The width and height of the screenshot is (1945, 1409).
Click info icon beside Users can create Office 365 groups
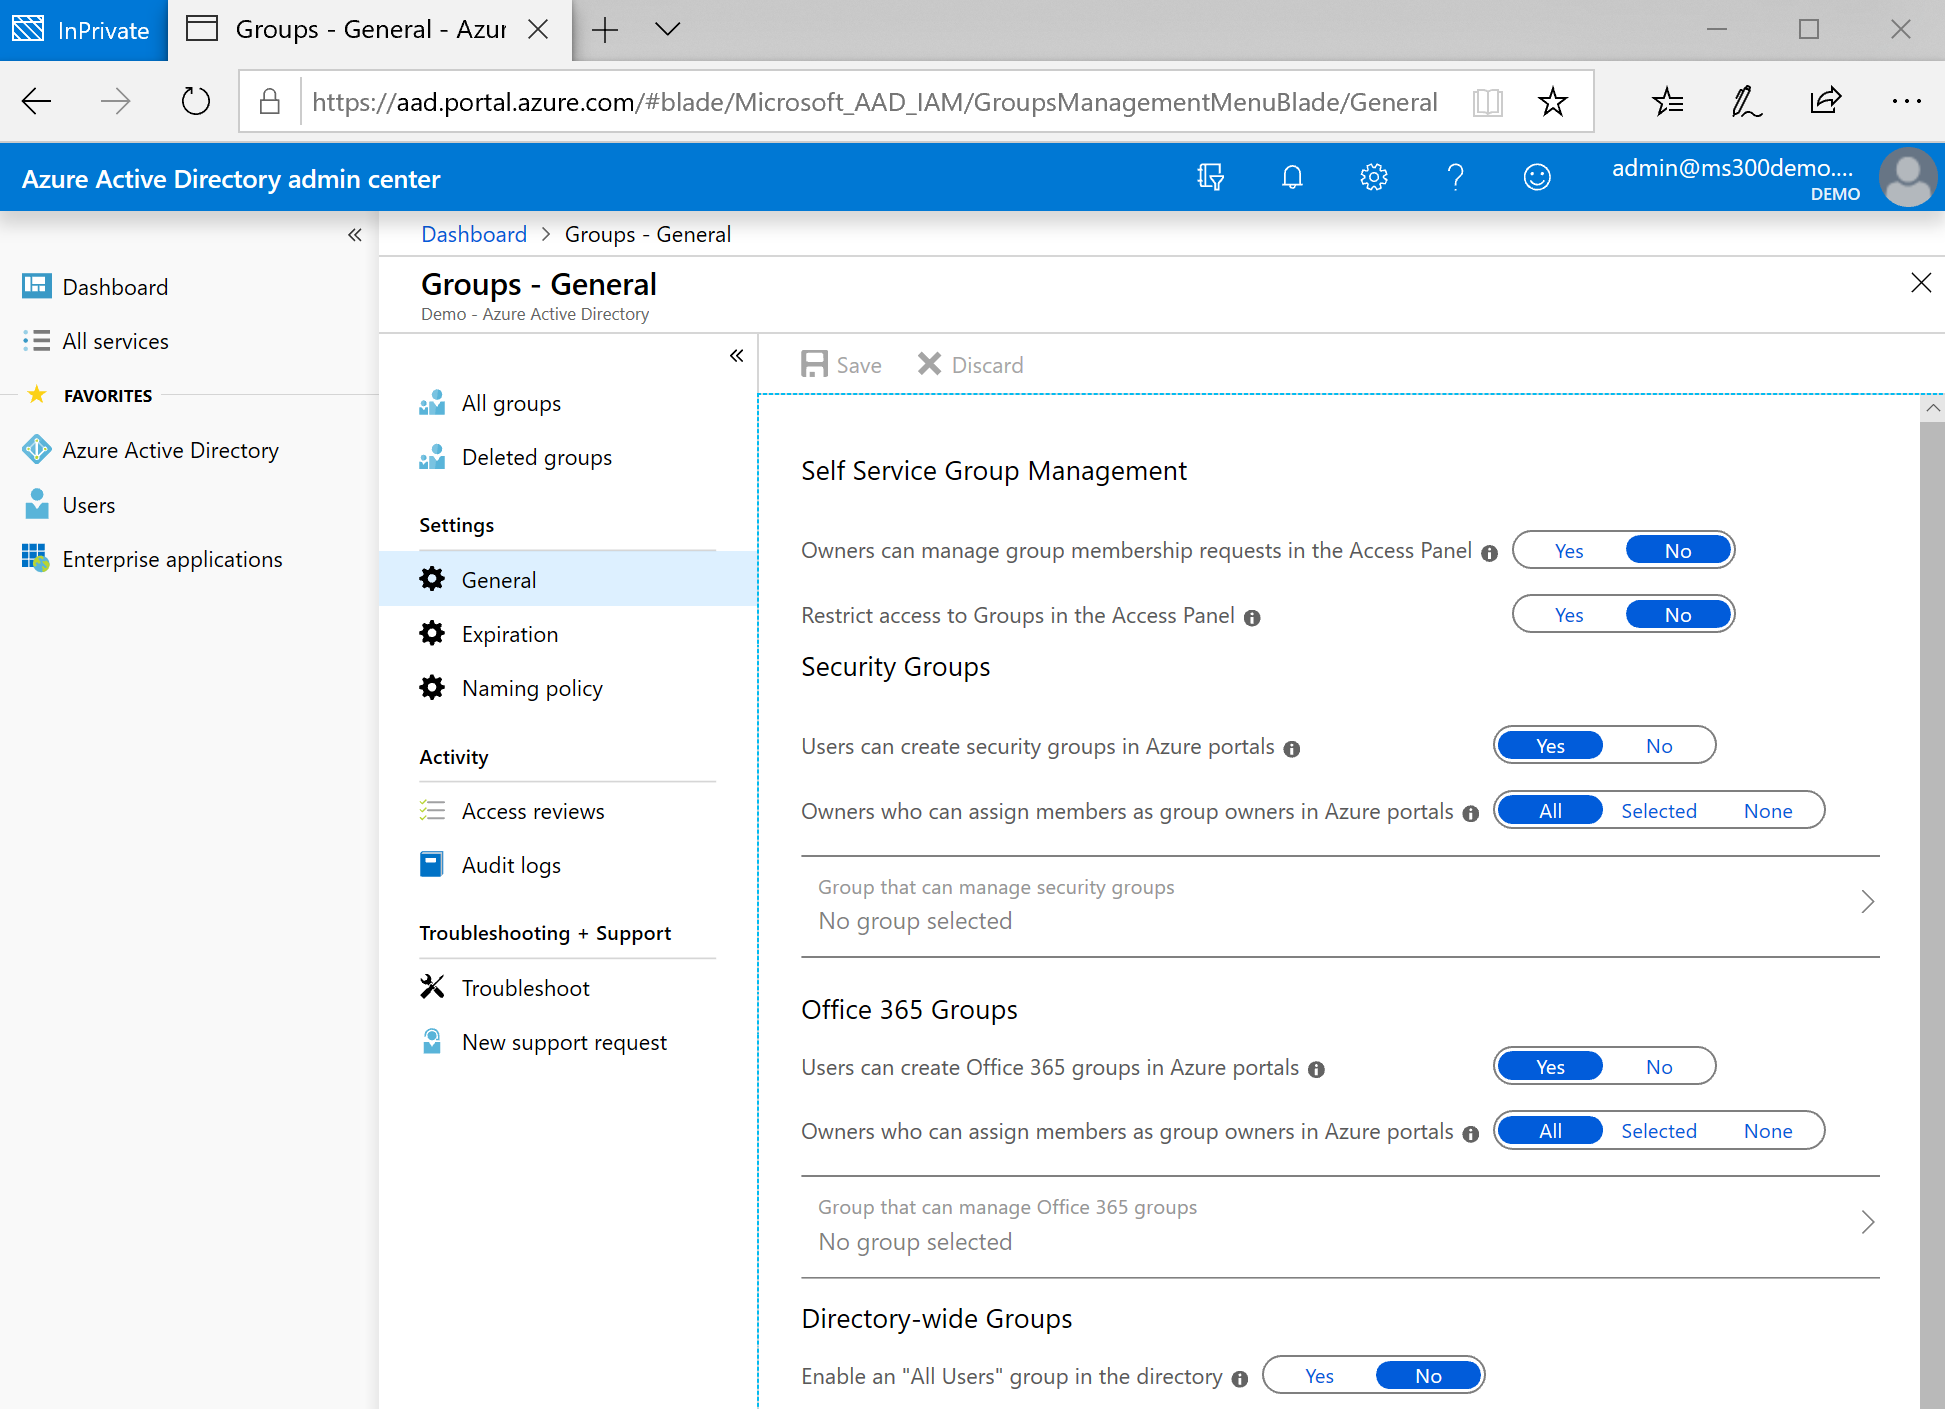click(x=1316, y=1069)
